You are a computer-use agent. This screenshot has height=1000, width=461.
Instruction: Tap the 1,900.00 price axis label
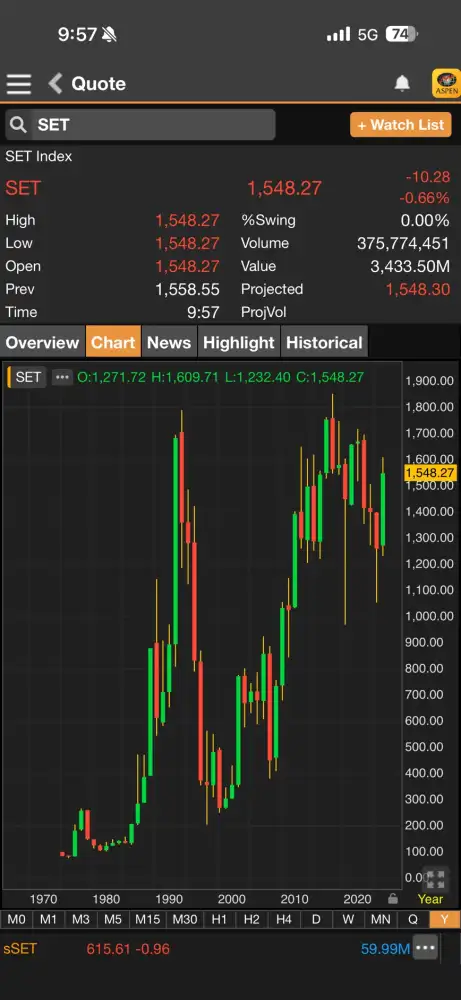tap(429, 381)
